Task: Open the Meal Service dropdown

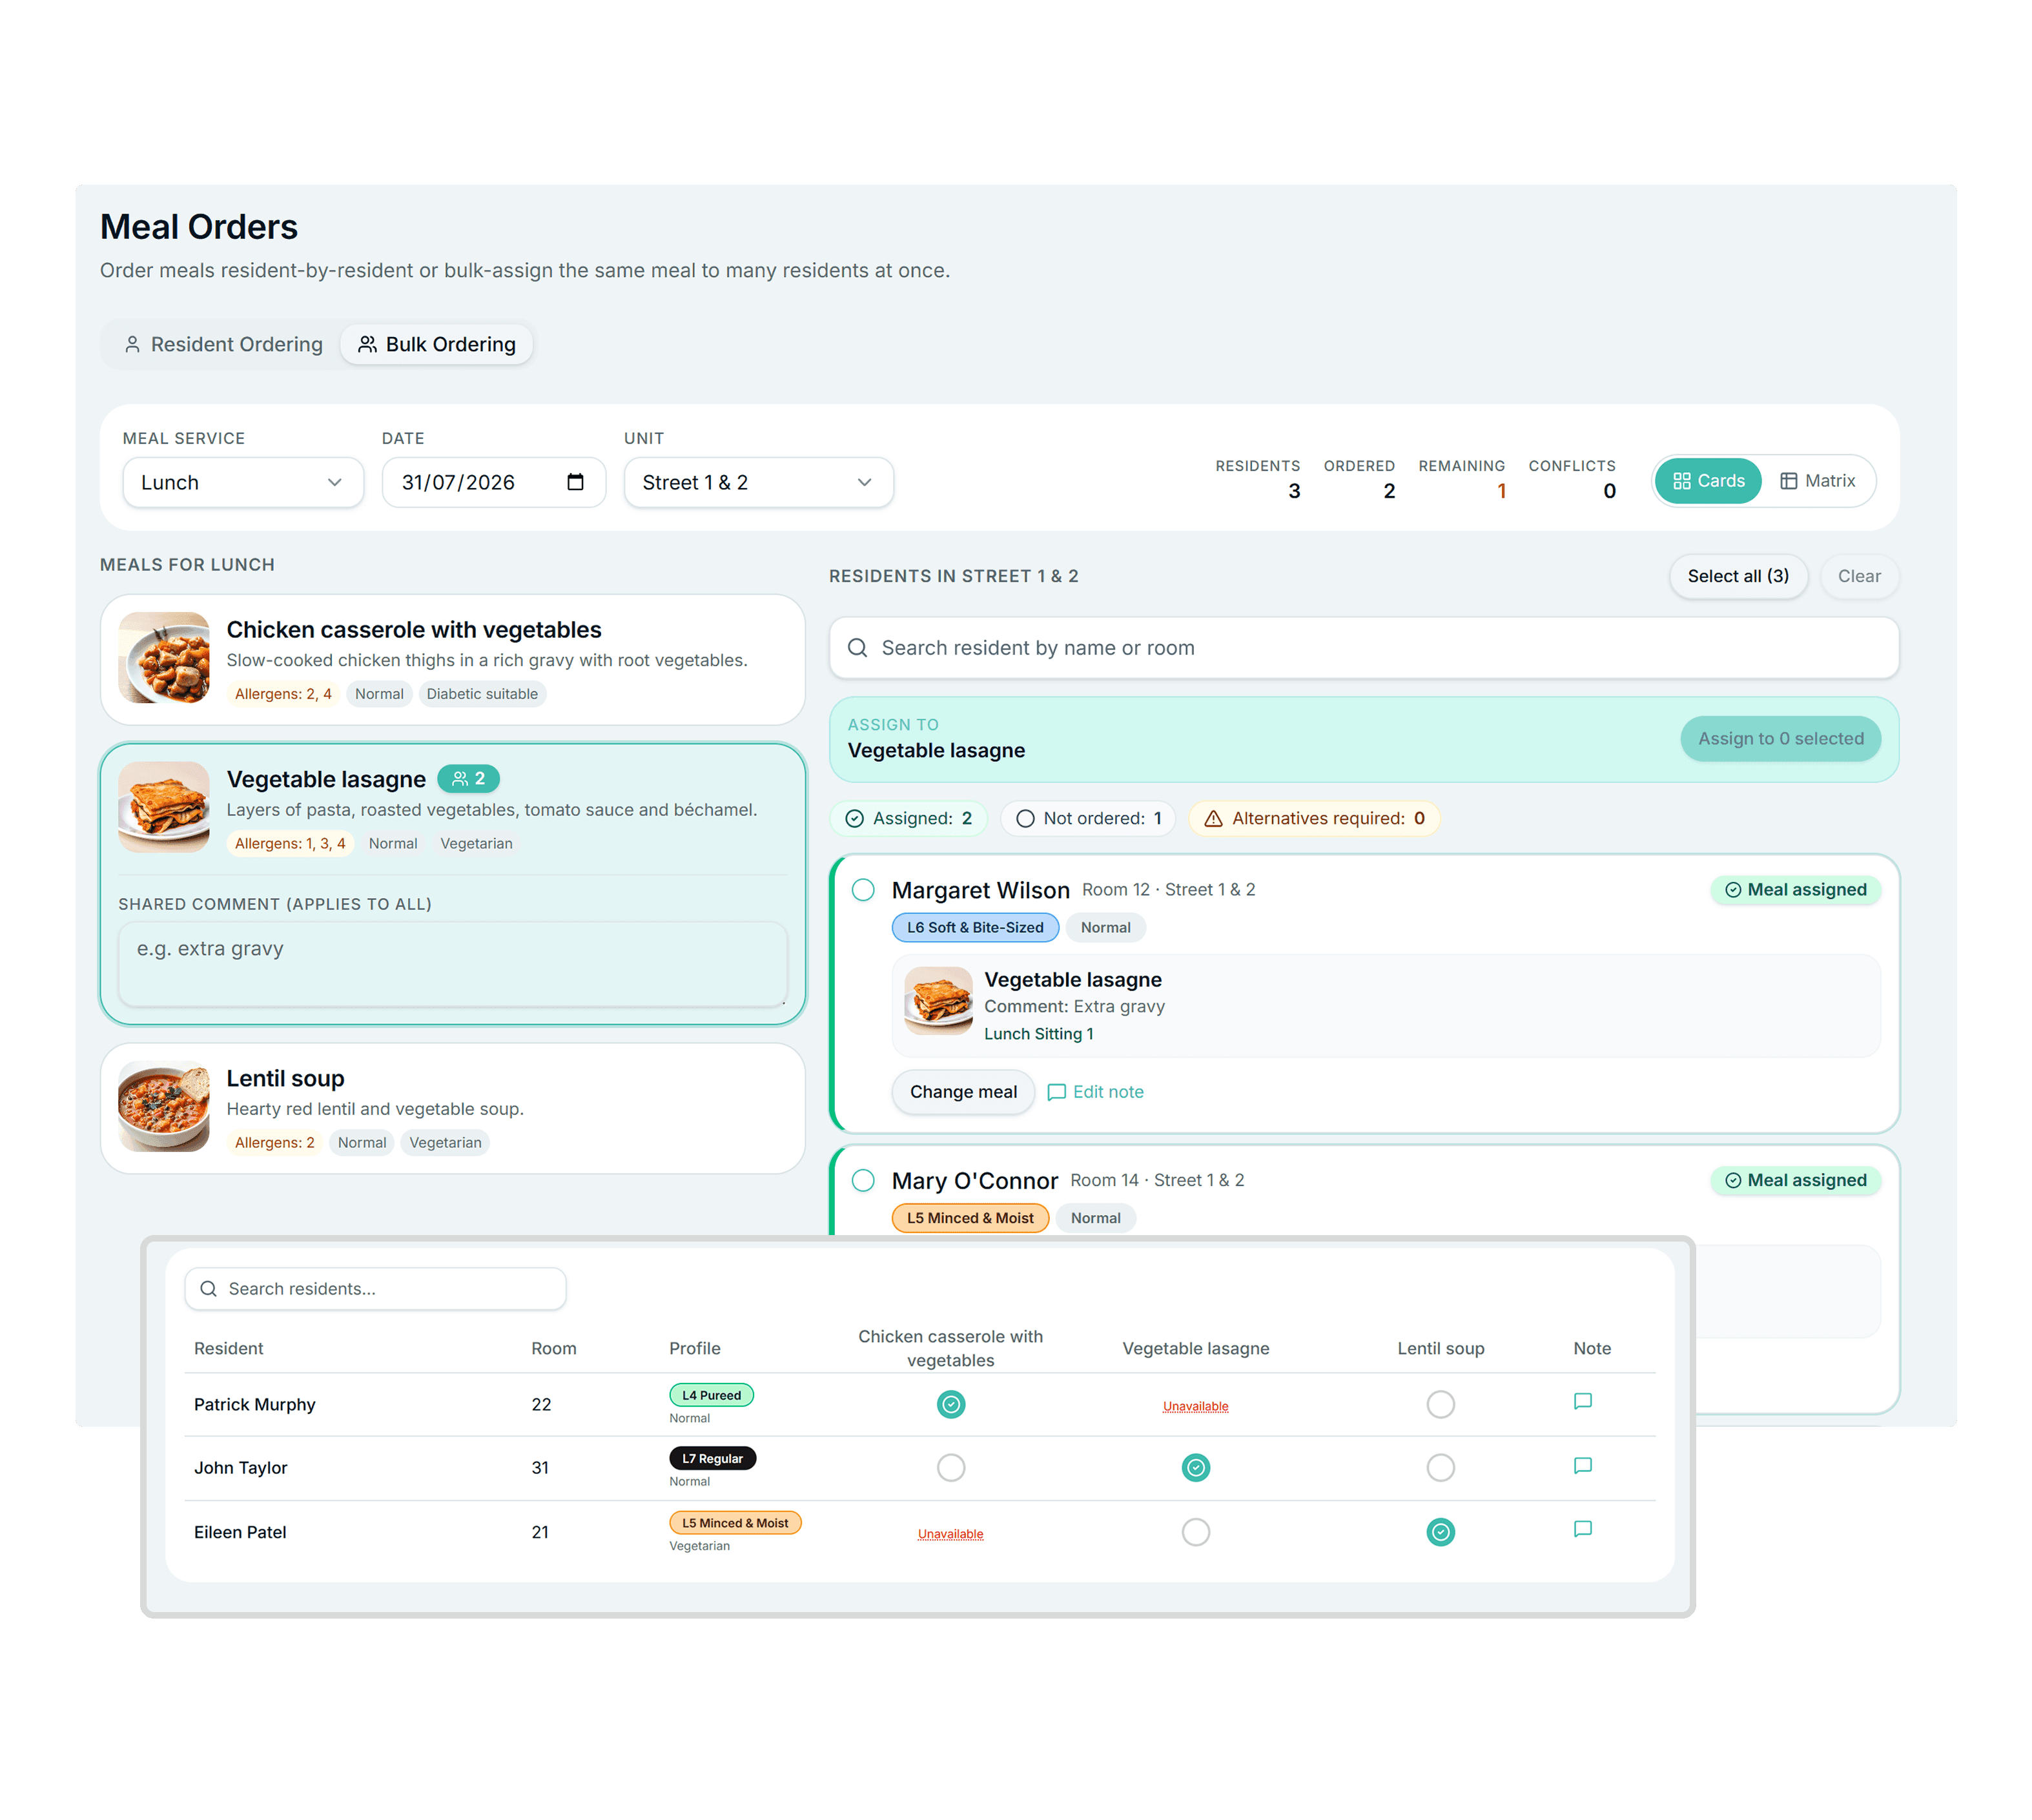Action: [x=243, y=483]
